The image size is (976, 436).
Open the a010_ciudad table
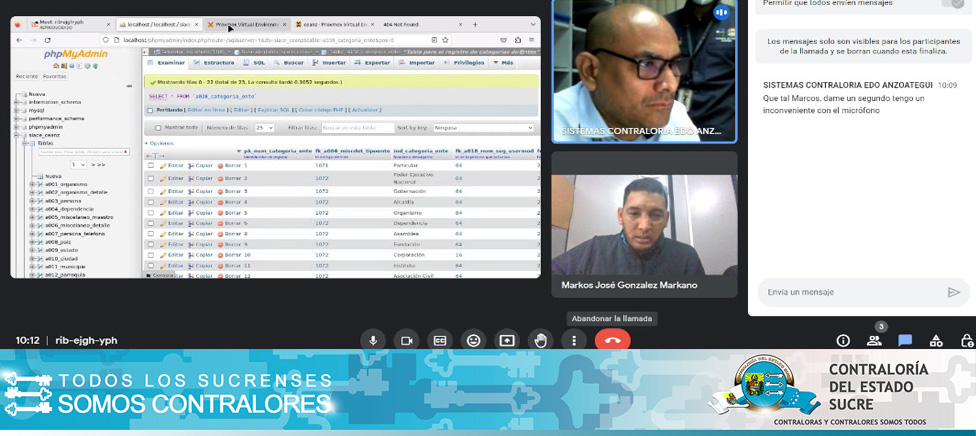coord(61,258)
